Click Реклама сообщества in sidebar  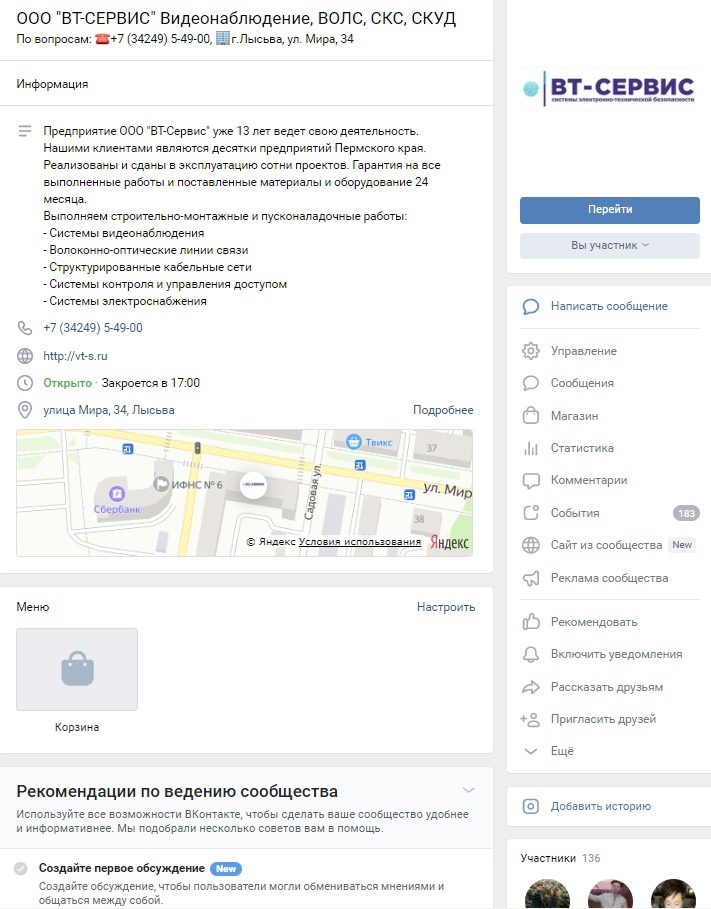coord(610,578)
